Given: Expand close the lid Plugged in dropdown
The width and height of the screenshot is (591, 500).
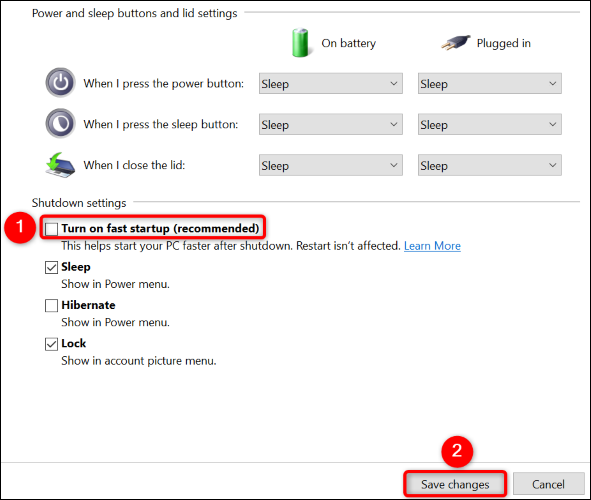Looking at the screenshot, I should coord(490,165).
